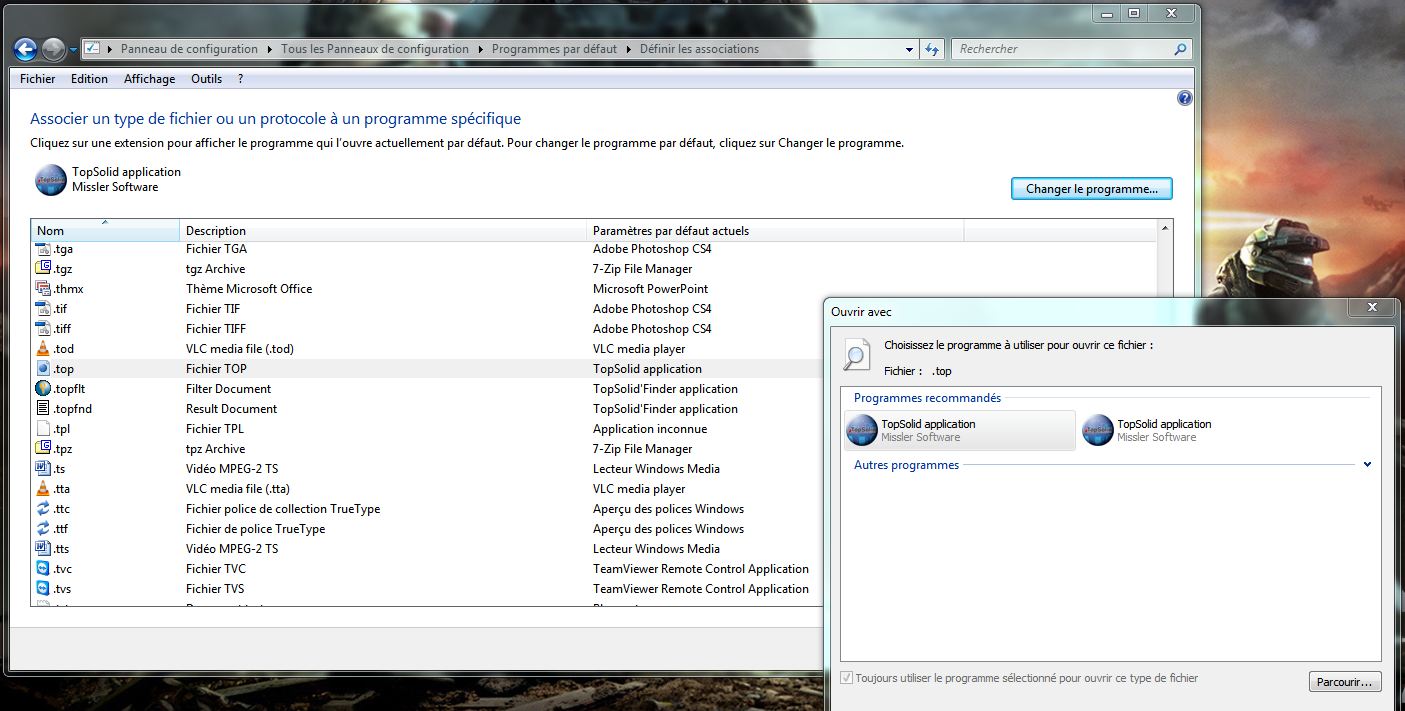Choose the non-highlighted TopSolid application entry
This screenshot has width=1405, height=711.
point(1196,430)
